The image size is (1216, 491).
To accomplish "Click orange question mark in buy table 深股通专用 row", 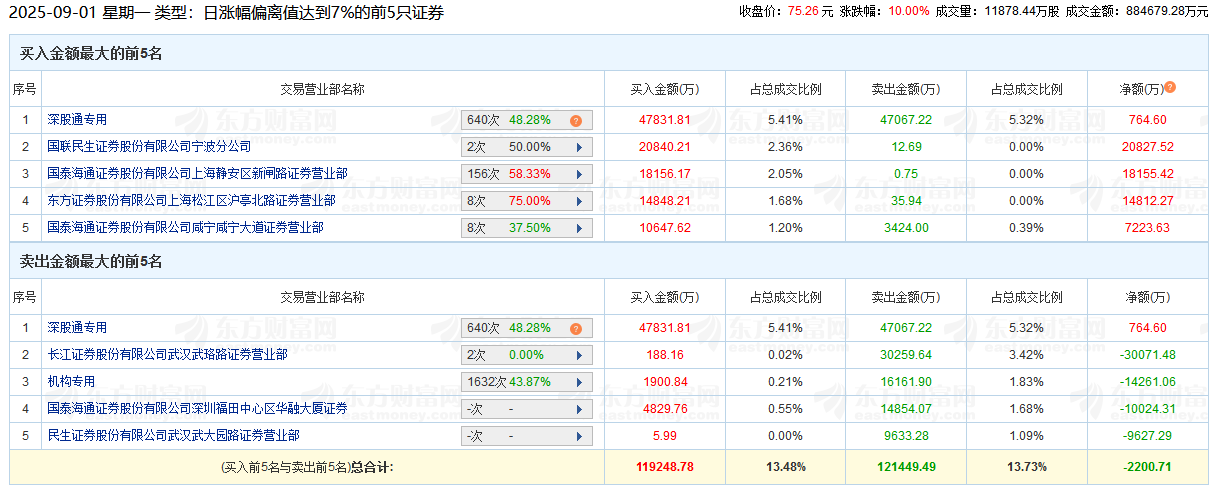I will [576, 121].
